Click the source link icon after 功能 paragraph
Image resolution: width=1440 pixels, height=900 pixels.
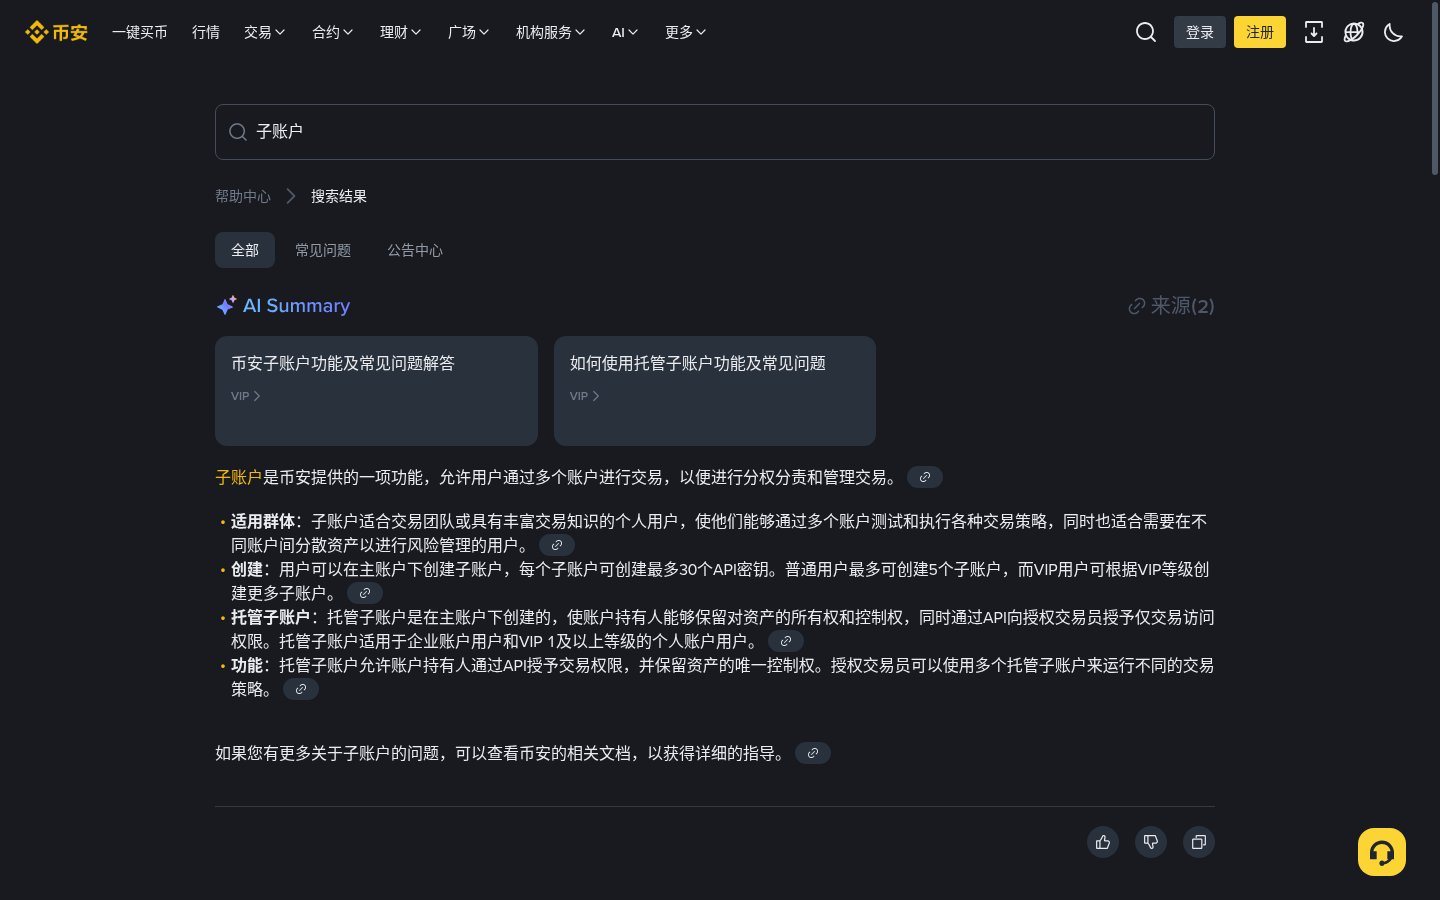click(301, 689)
